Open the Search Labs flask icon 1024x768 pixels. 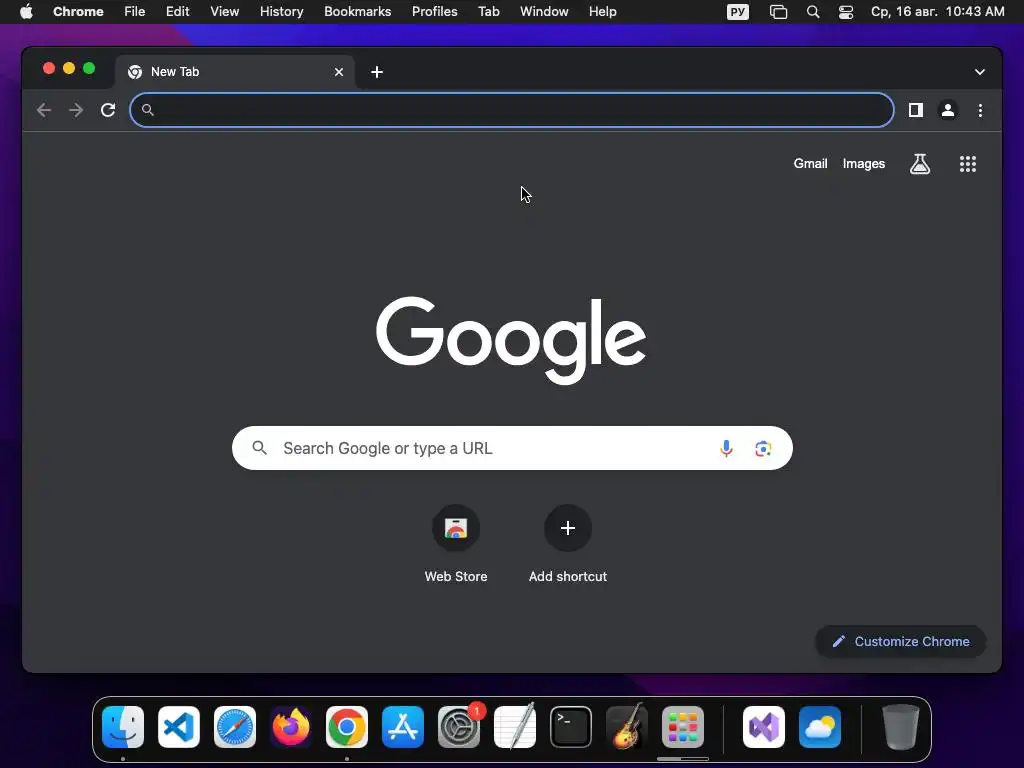click(x=920, y=164)
